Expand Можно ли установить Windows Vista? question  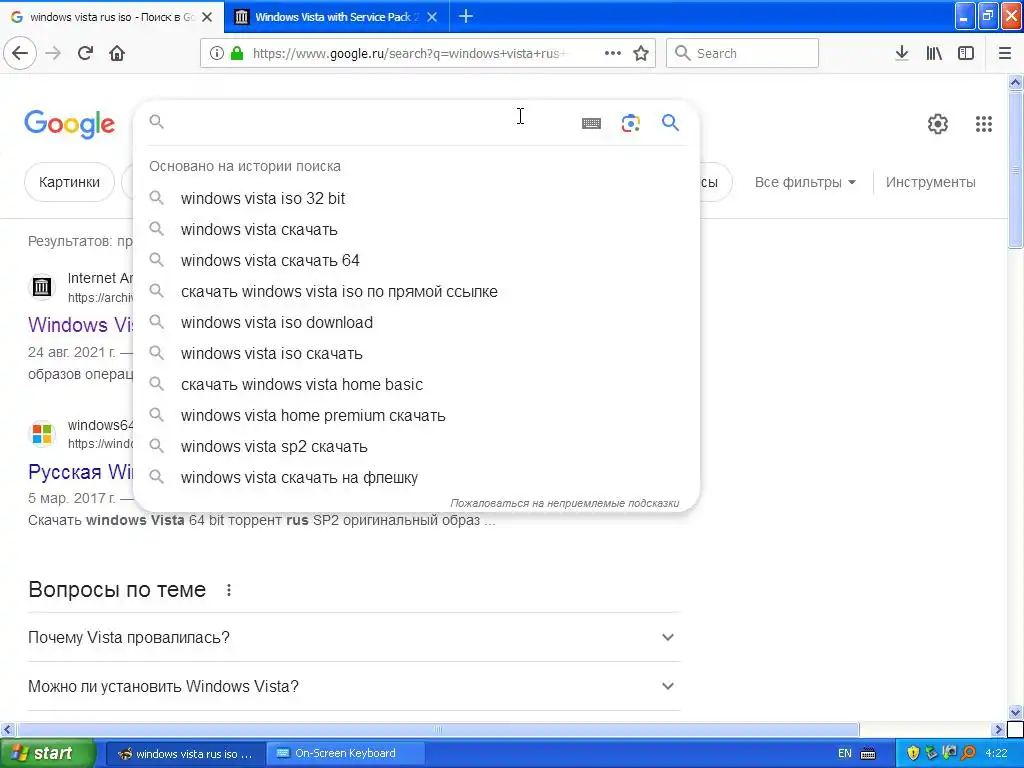click(353, 686)
